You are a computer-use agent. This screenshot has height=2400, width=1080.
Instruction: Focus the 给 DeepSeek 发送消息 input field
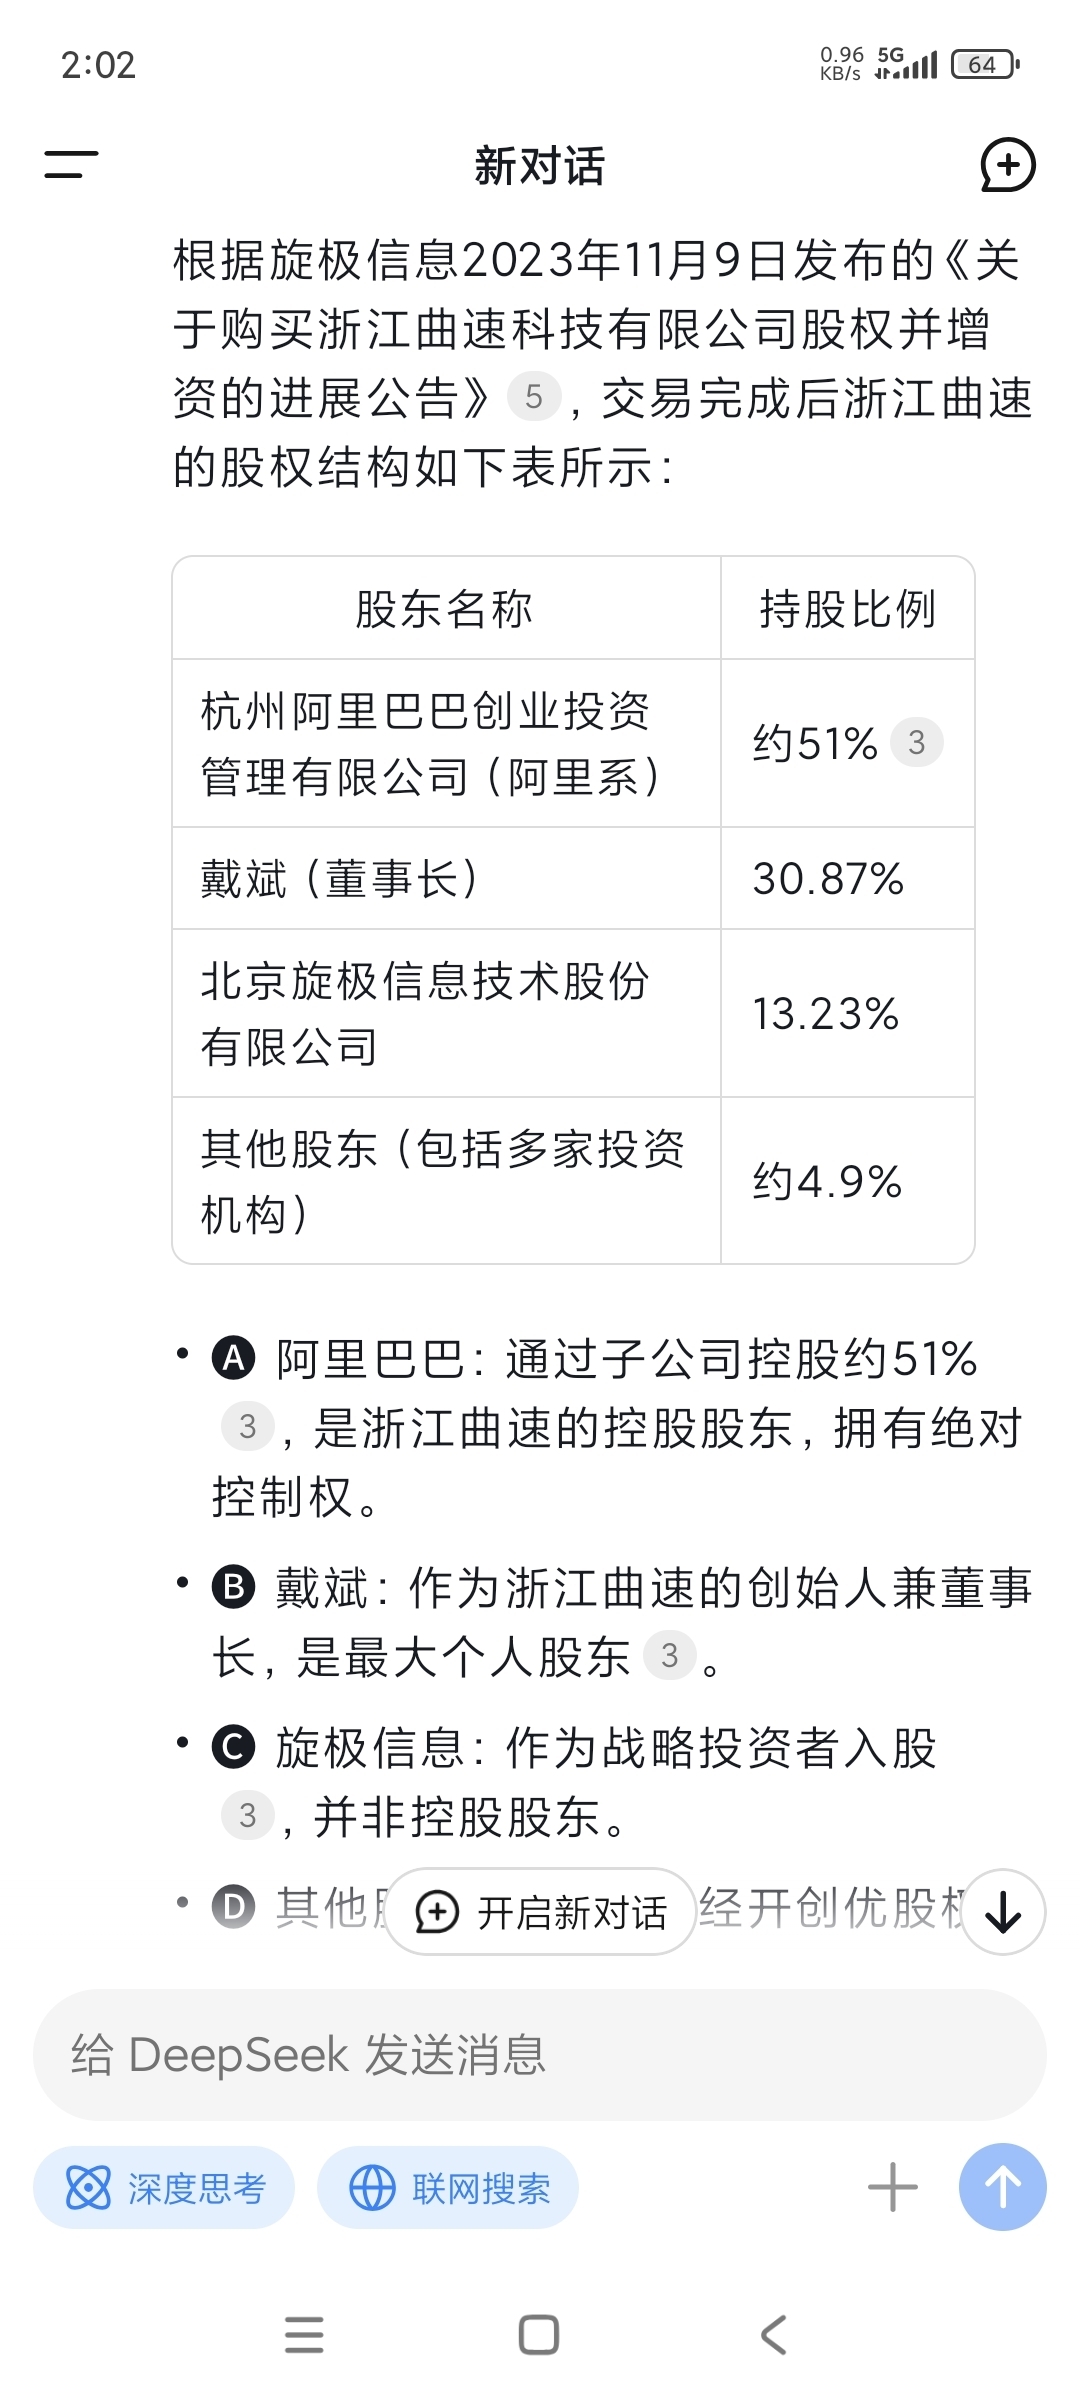click(540, 2056)
